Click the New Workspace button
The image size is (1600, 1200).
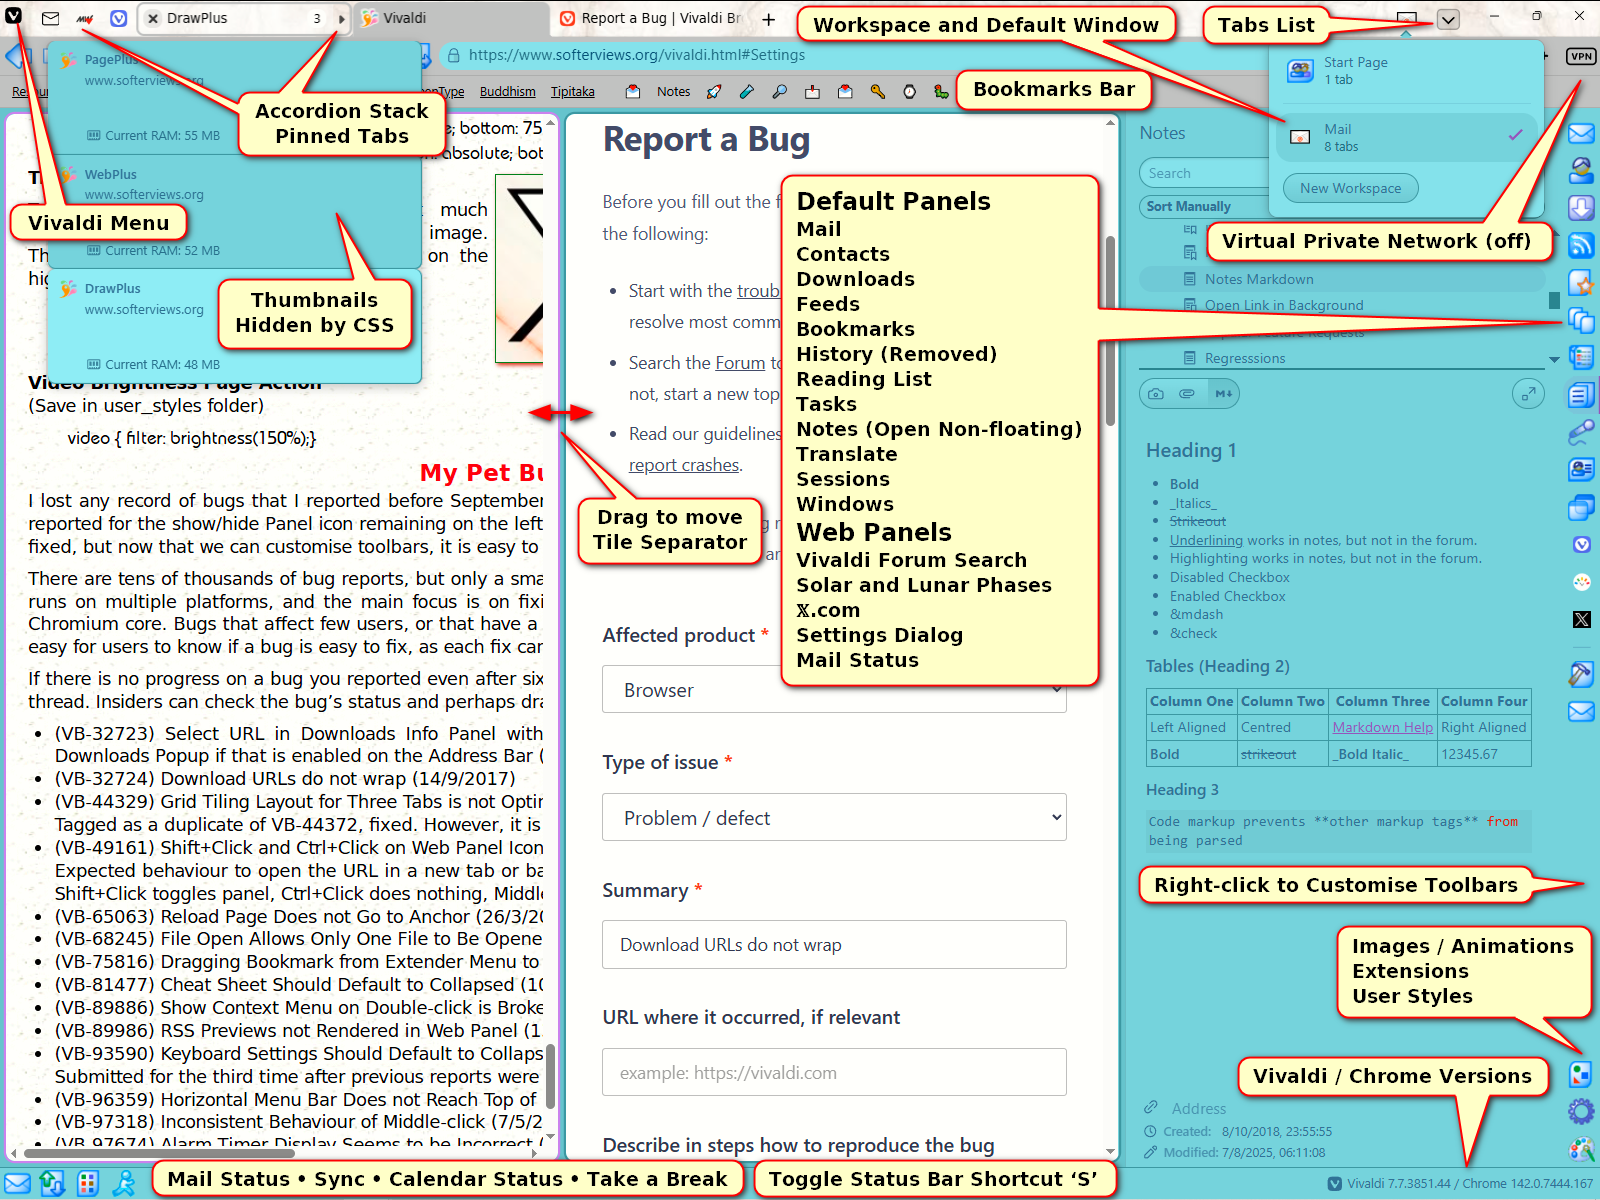pos(1350,188)
